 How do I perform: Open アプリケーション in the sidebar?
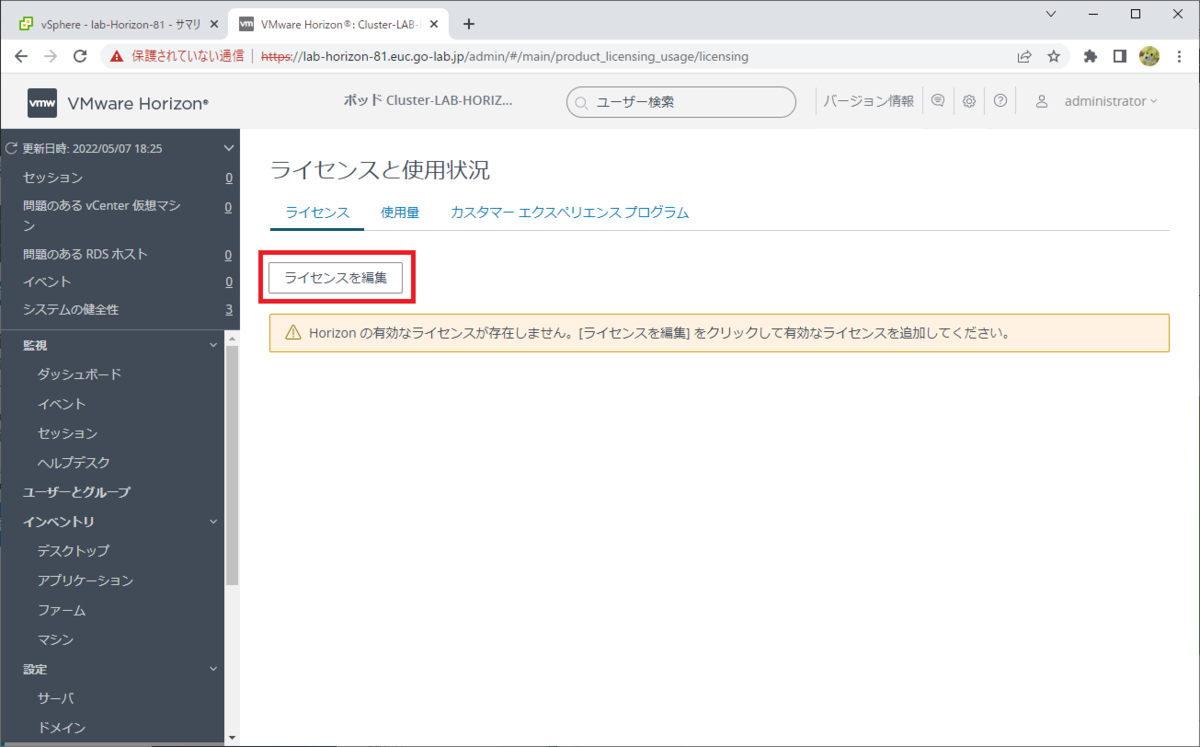click(x=85, y=580)
